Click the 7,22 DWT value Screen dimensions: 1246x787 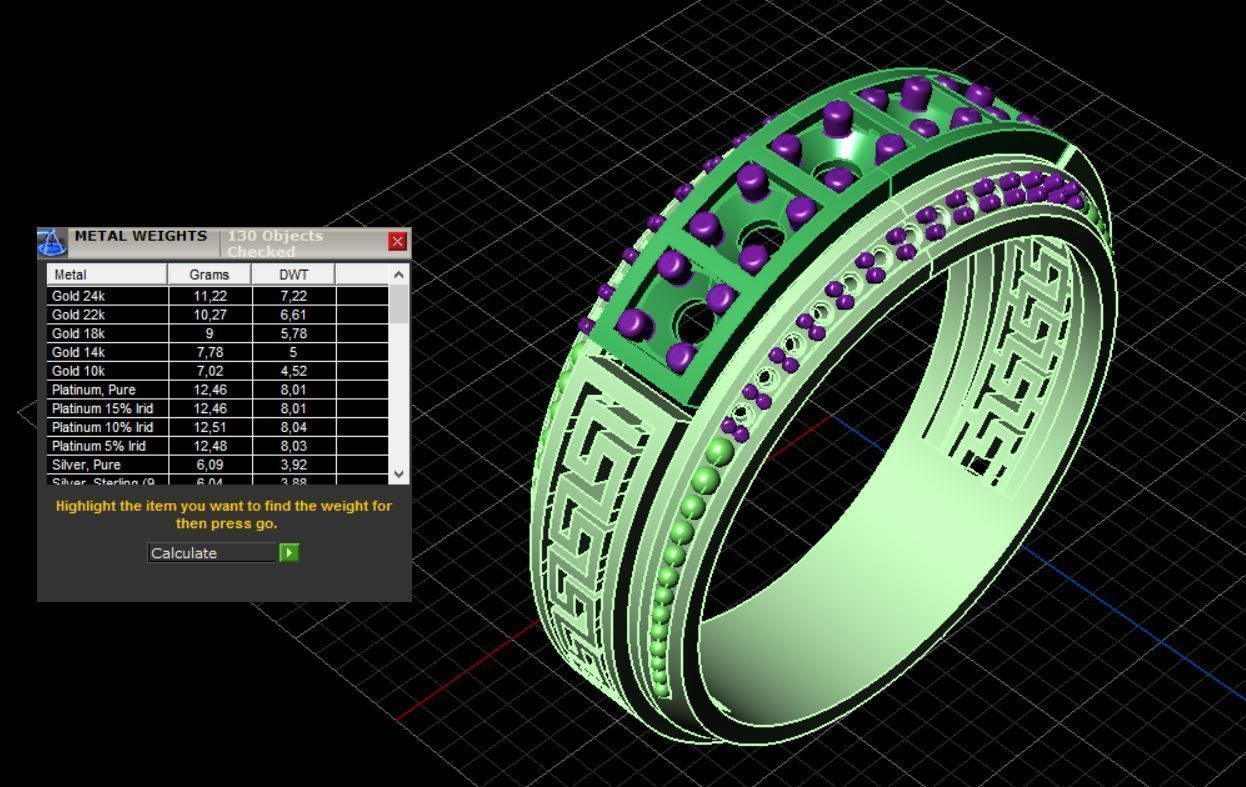point(293,296)
